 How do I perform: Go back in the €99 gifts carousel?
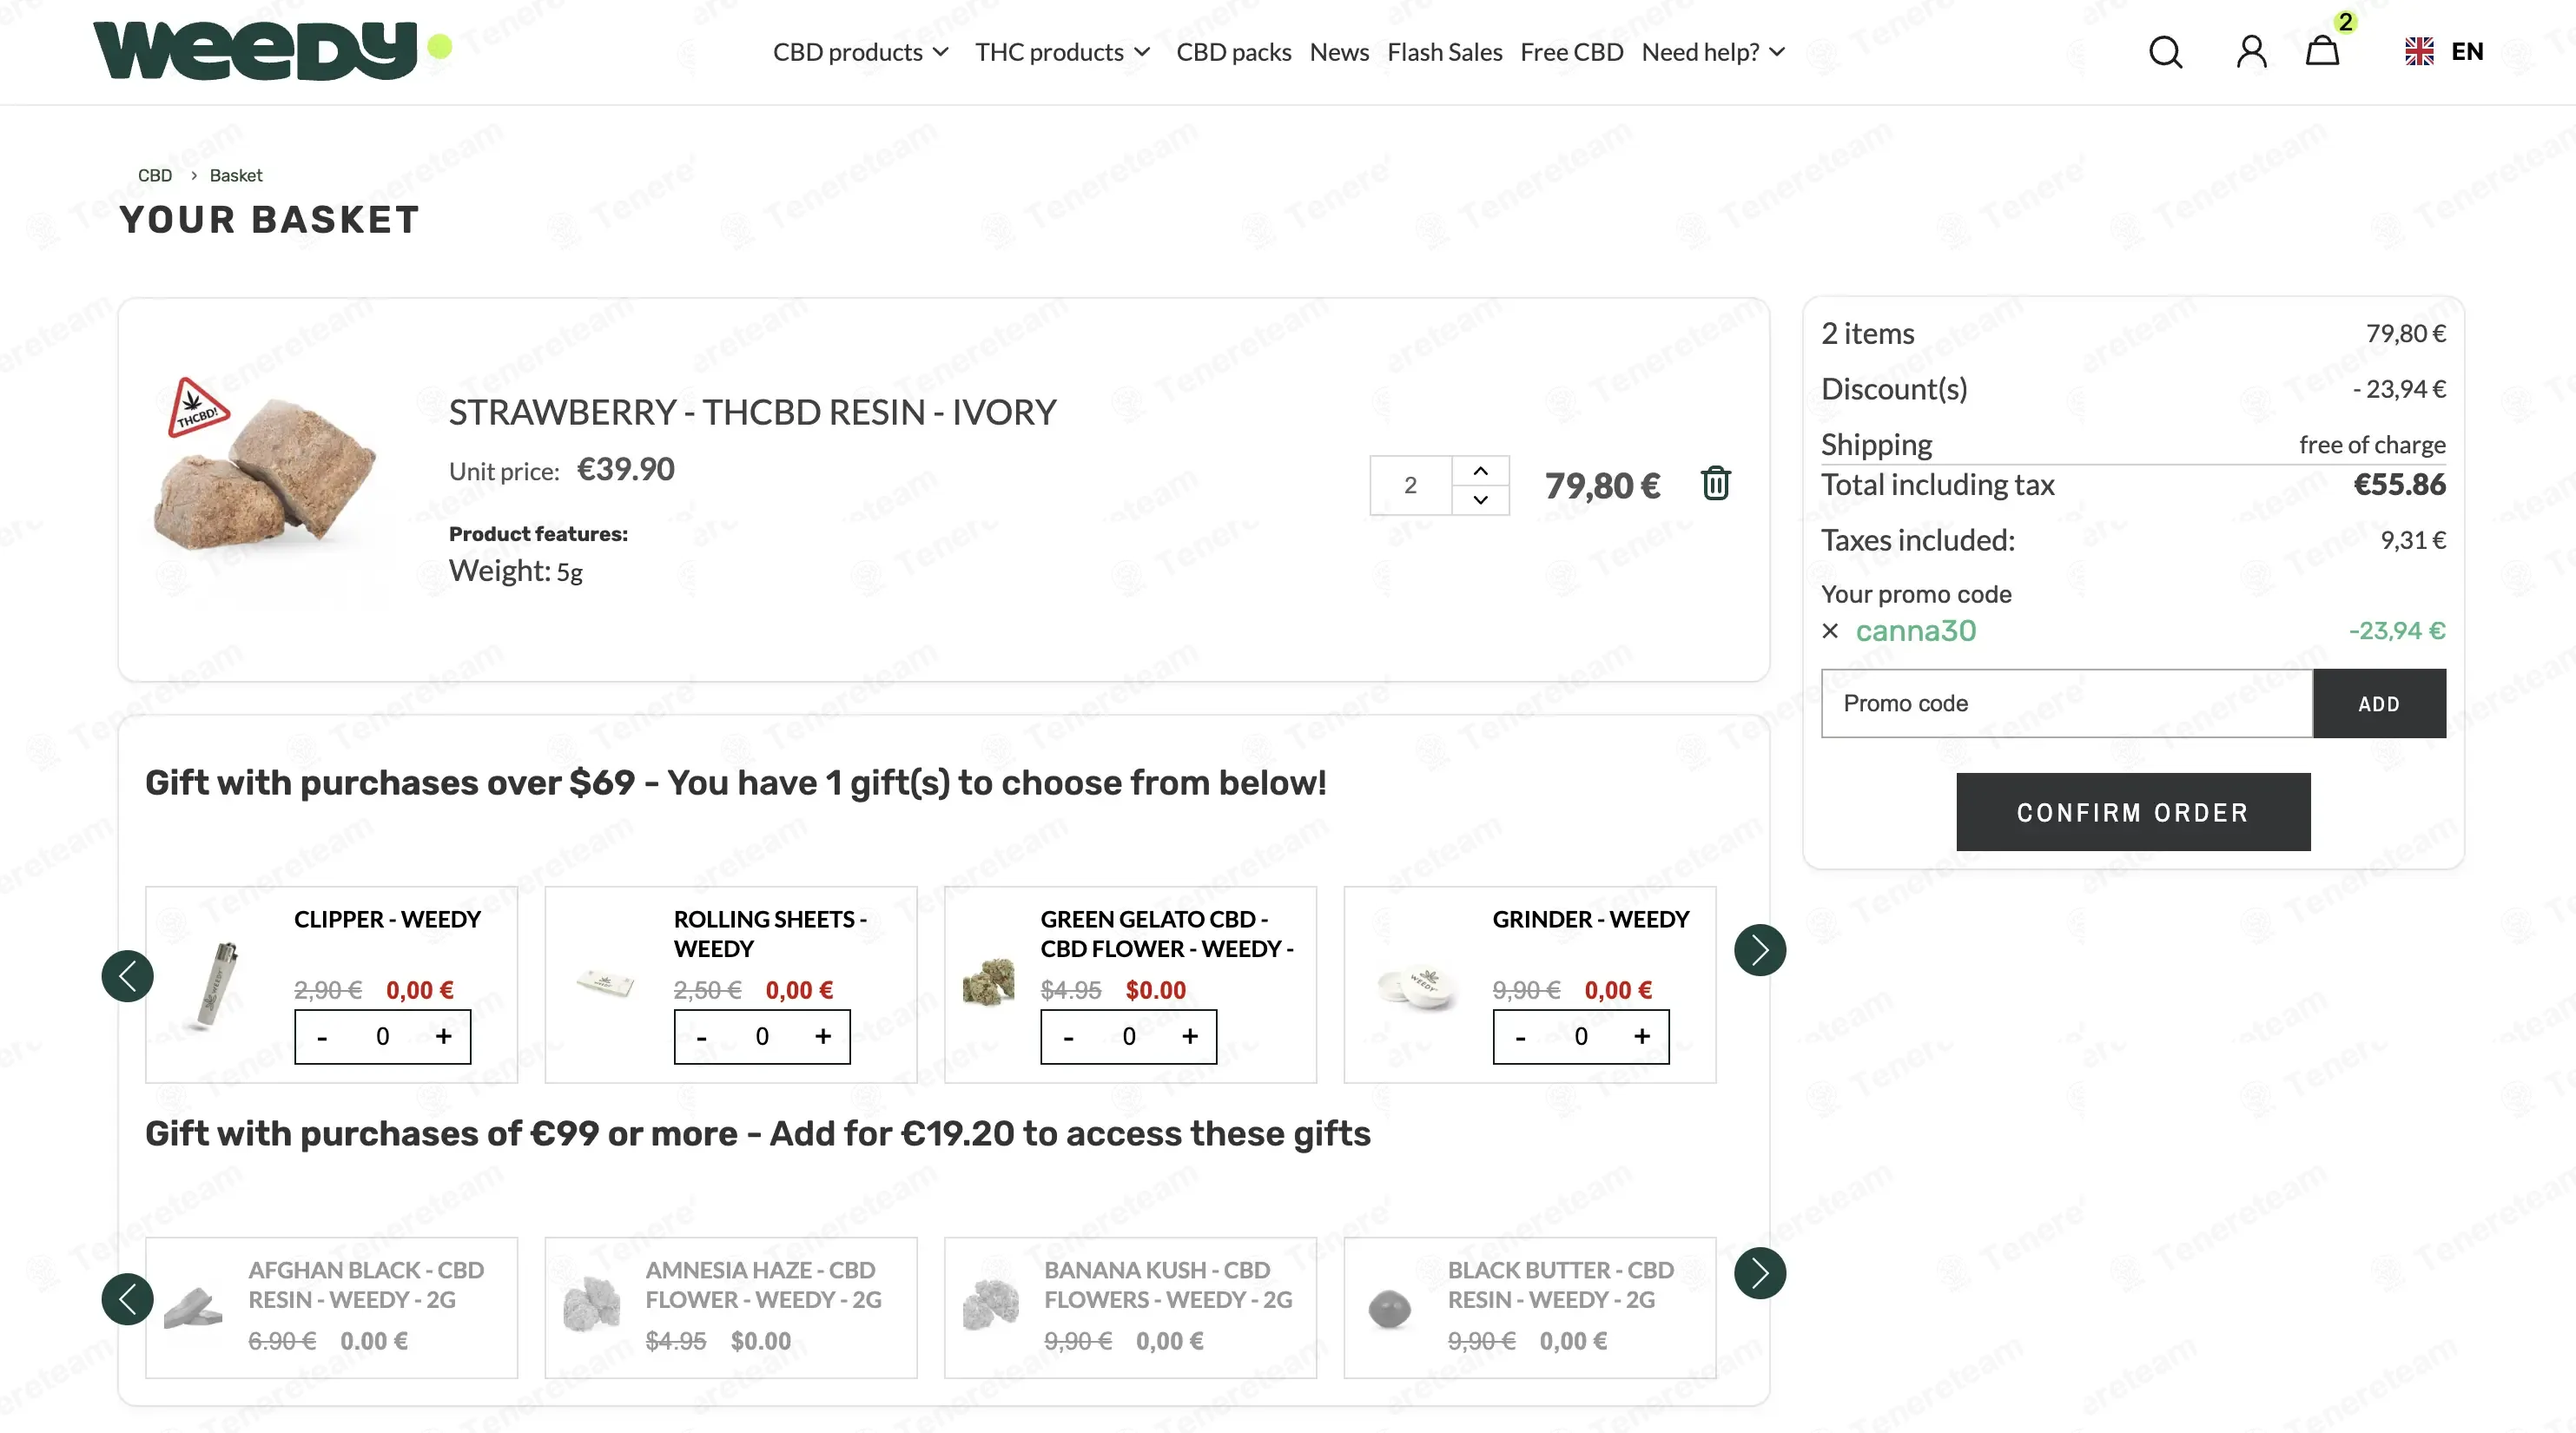(x=127, y=1299)
